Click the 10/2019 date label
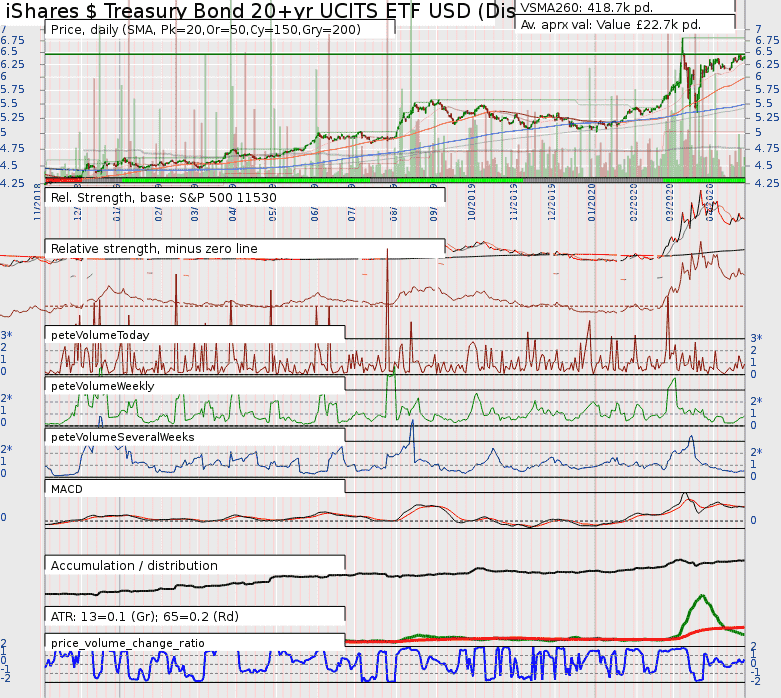This screenshot has height=698, width=781. [x=472, y=202]
